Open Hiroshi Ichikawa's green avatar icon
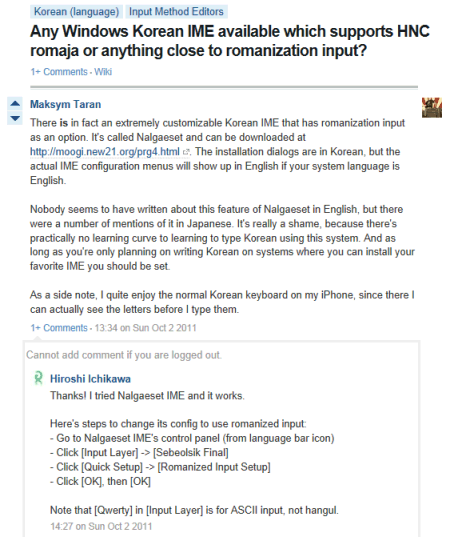 [x=38, y=379]
